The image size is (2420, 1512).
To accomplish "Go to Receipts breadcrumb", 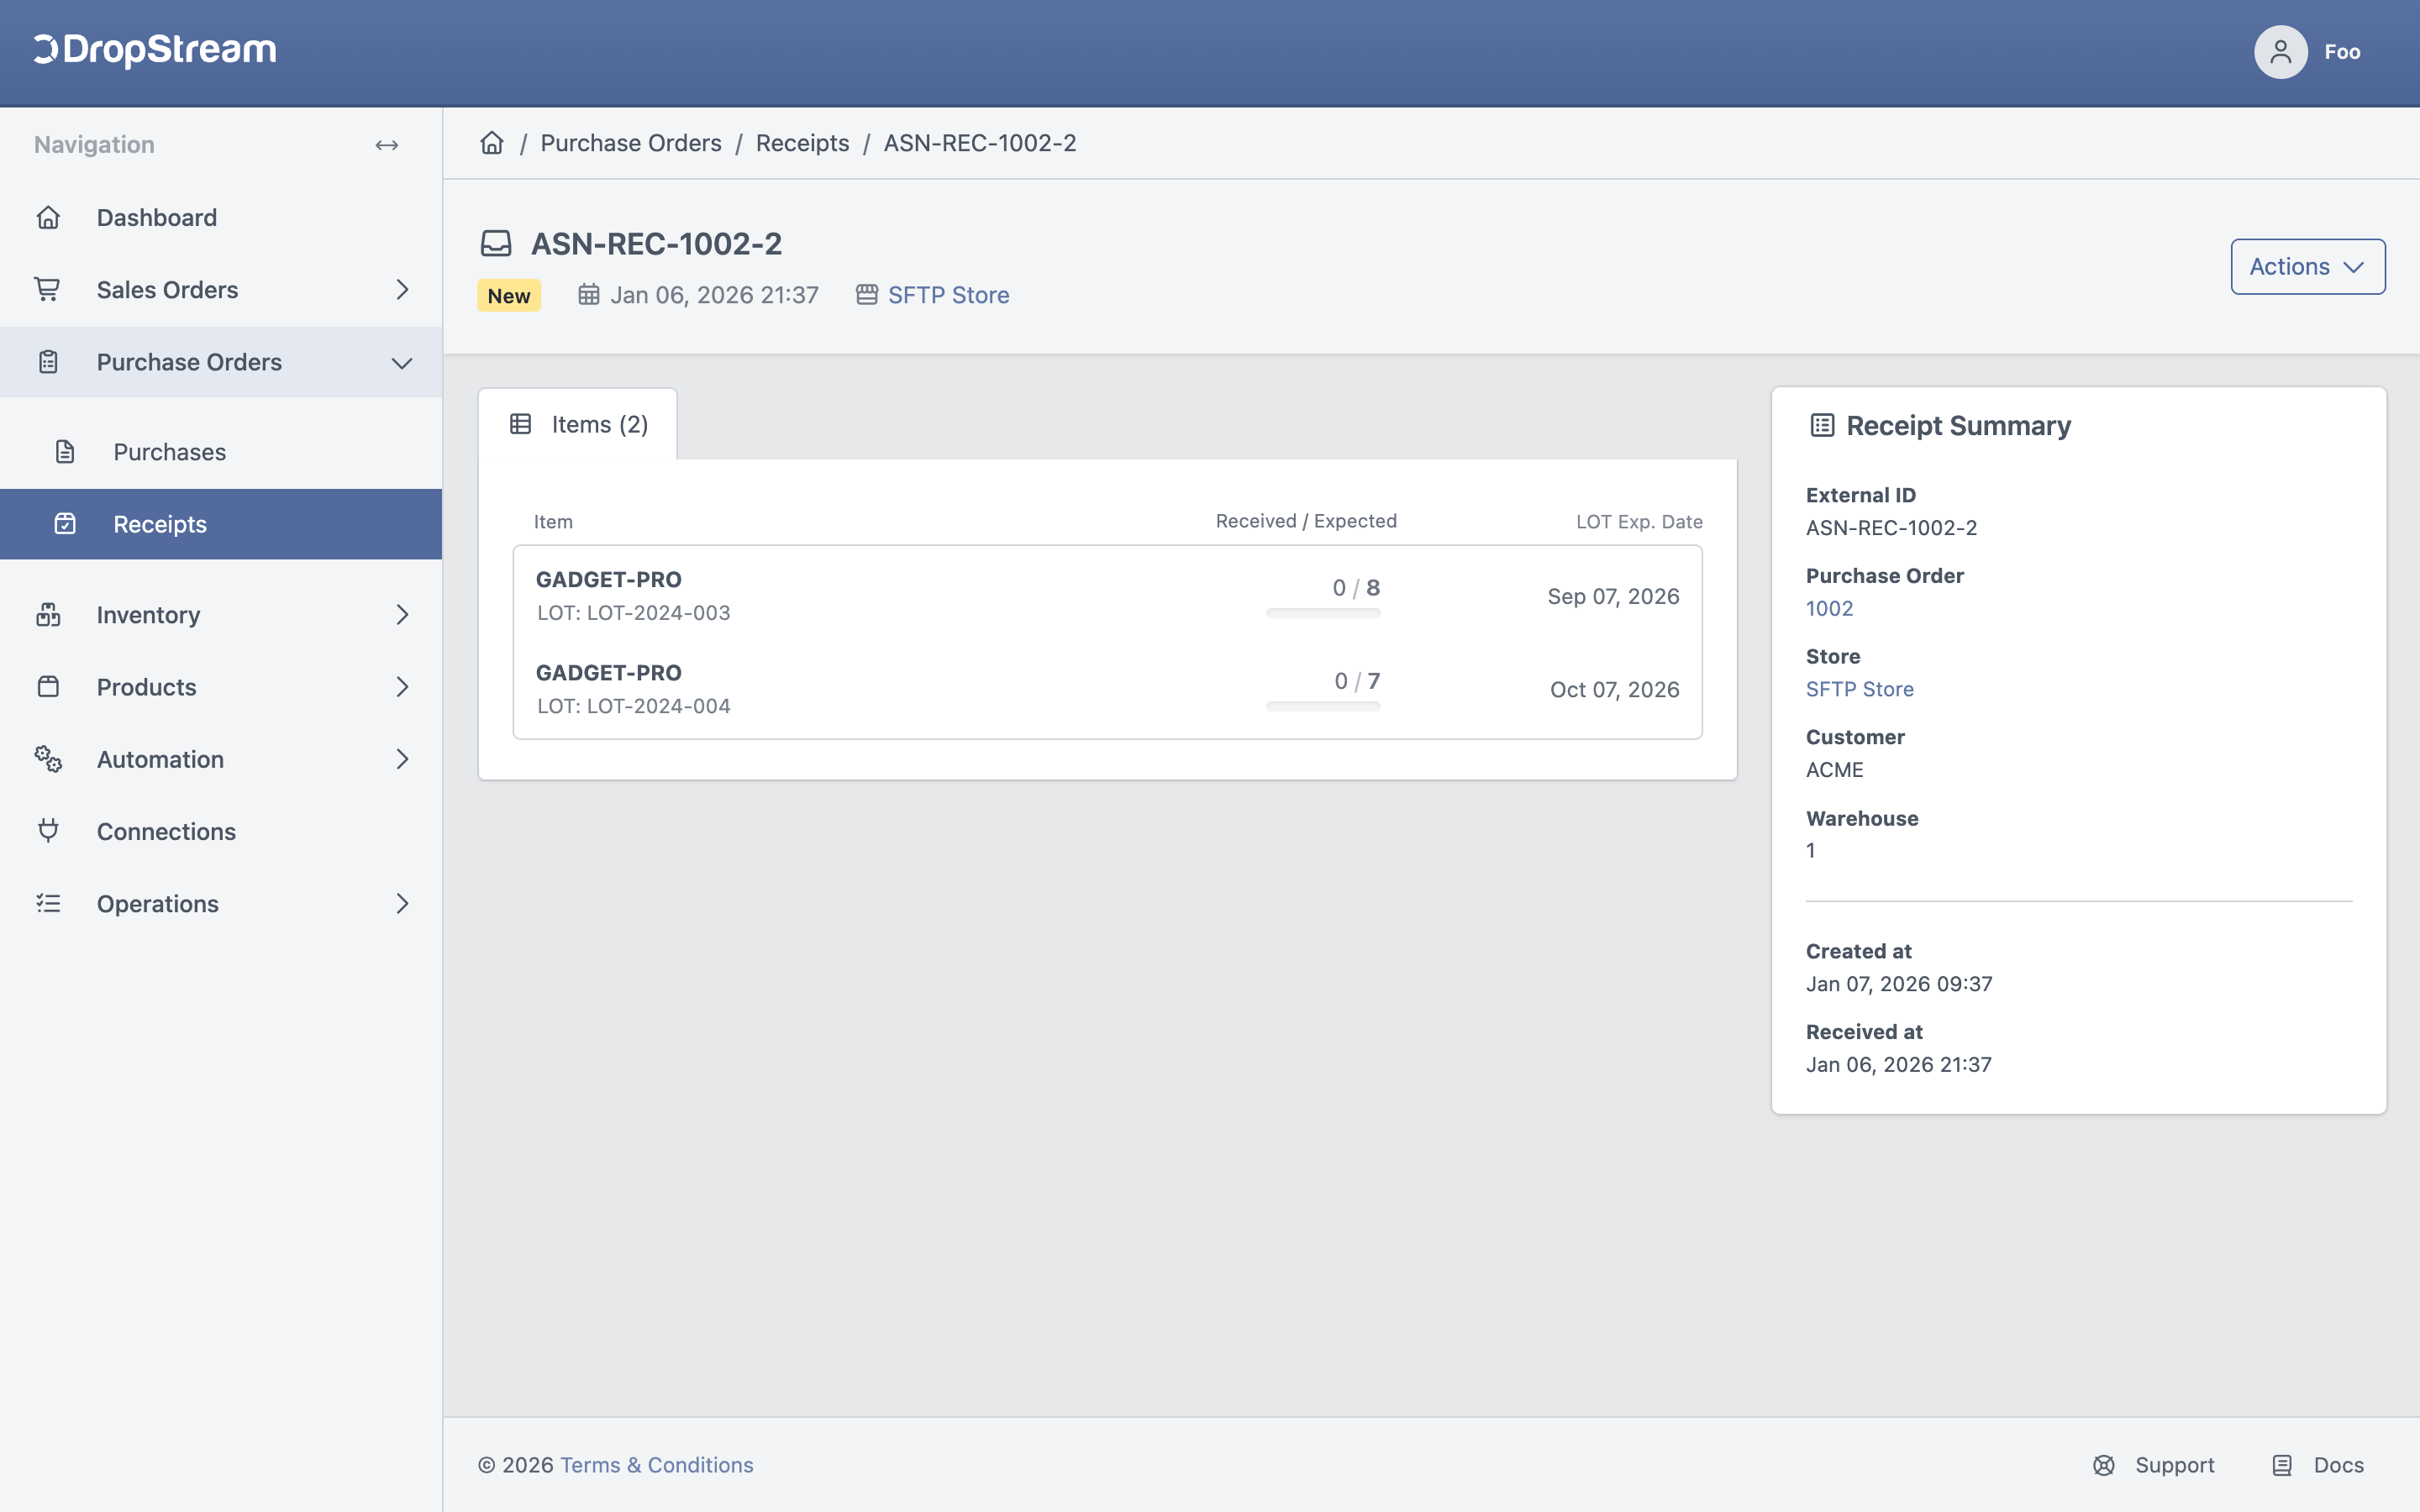I will pos(802,143).
